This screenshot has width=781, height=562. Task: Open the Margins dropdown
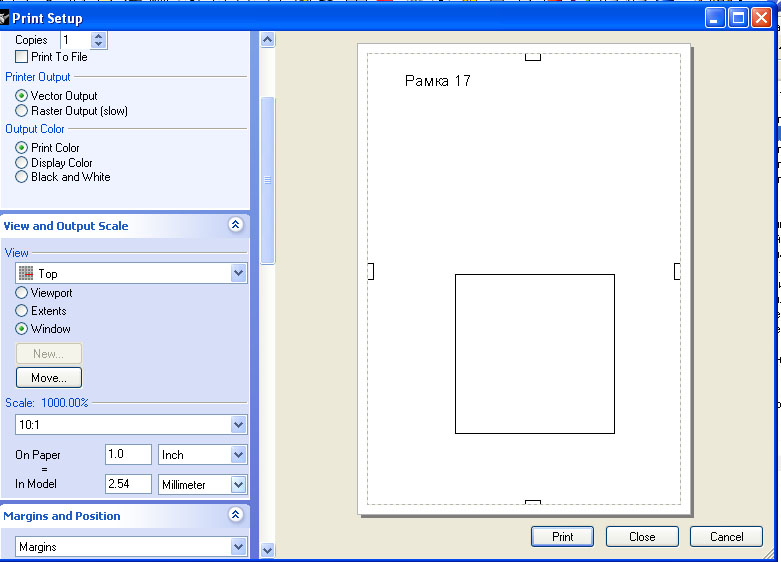pos(239,547)
